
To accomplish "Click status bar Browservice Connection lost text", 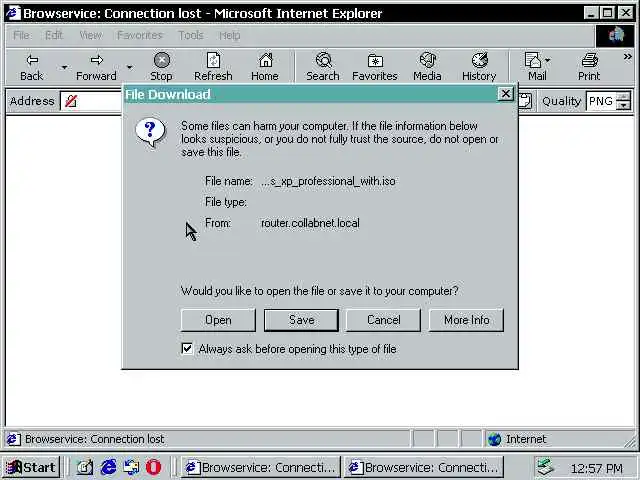I will pos(94,439).
